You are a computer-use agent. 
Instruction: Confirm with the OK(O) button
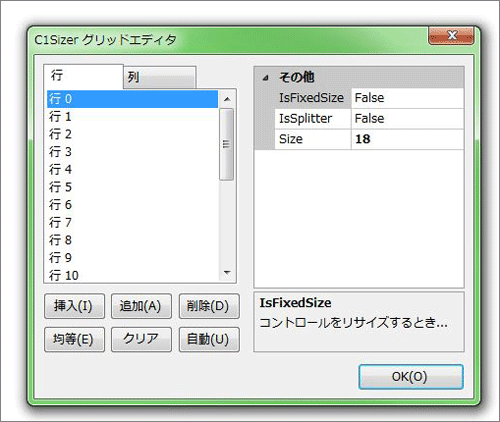pyautogui.click(x=411, y=377)
